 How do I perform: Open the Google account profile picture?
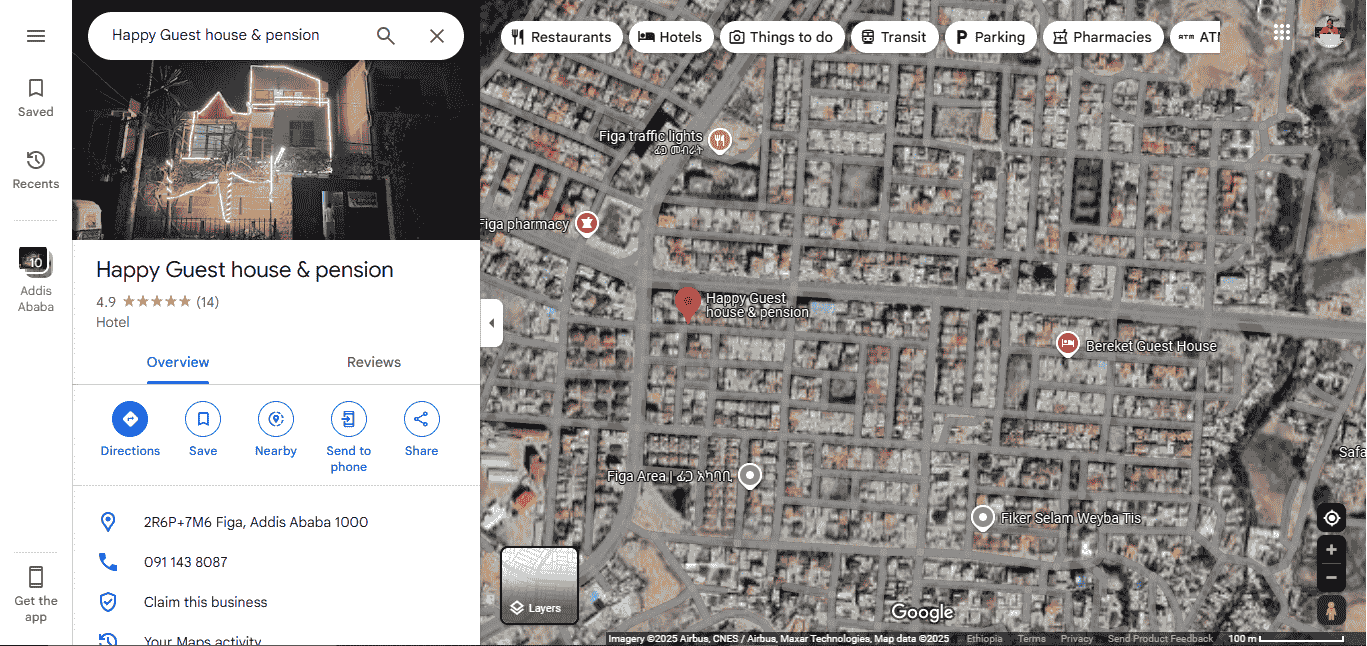click(x=1330, y=33)
